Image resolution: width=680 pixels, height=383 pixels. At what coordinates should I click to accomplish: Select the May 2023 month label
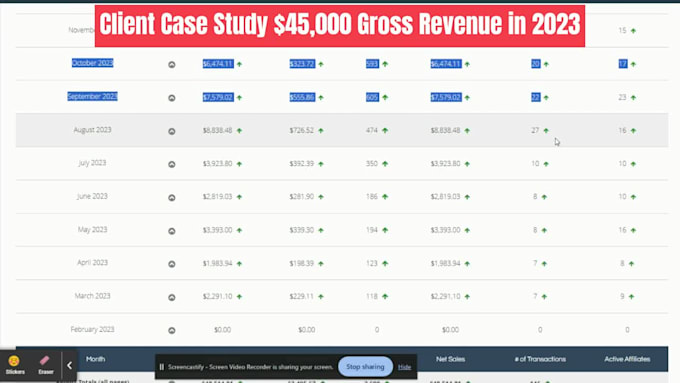[92, 229]
